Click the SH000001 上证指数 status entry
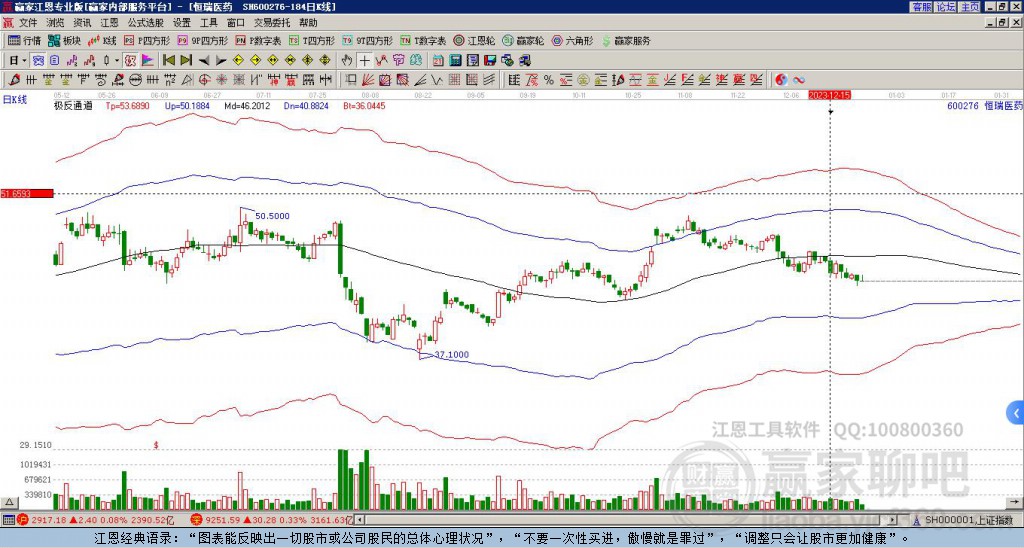 pyautogui.click(x=967, y=520)
